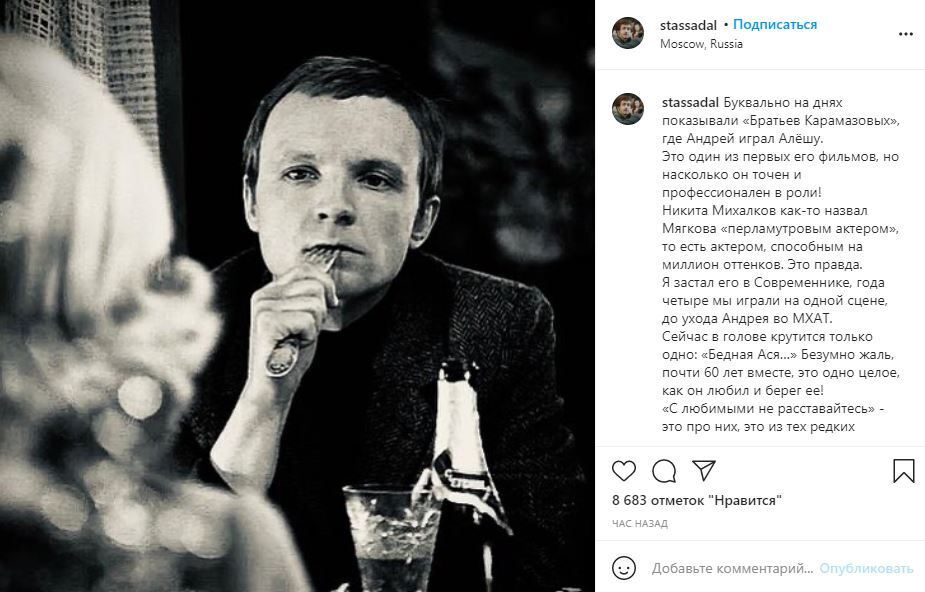Save the post with the bookmark icon
Viewport: 925px width, 592px height.
(x=903, y=471)
